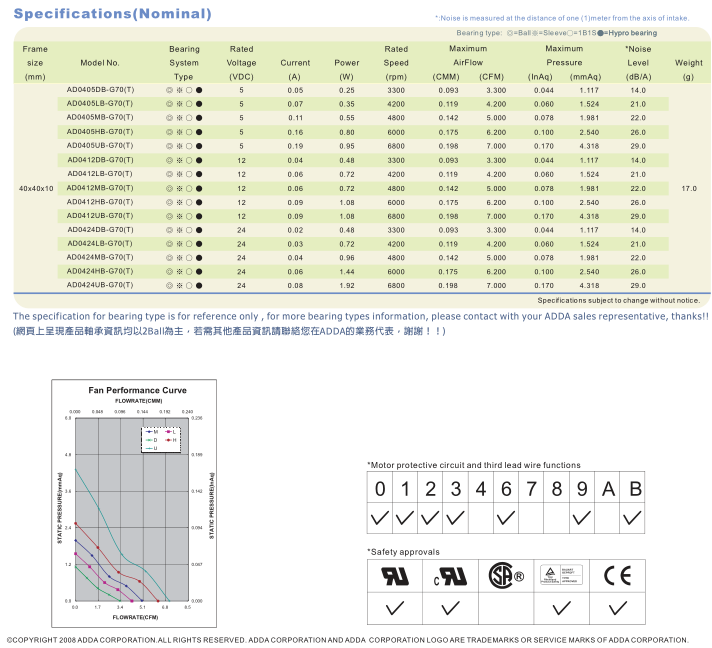Image resolution: width=712 pixels, height=648 pixels.
Task: Click the checkmark under function code 1
Action: tap(405, 518)
